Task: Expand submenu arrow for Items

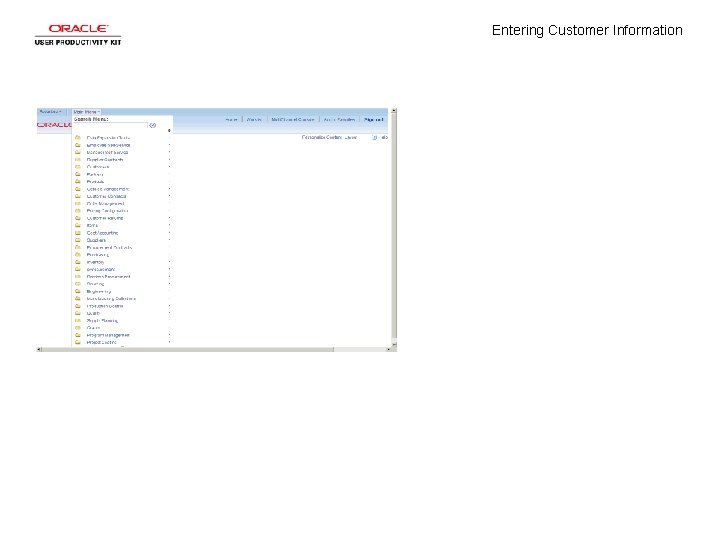Action: [169, 225]
